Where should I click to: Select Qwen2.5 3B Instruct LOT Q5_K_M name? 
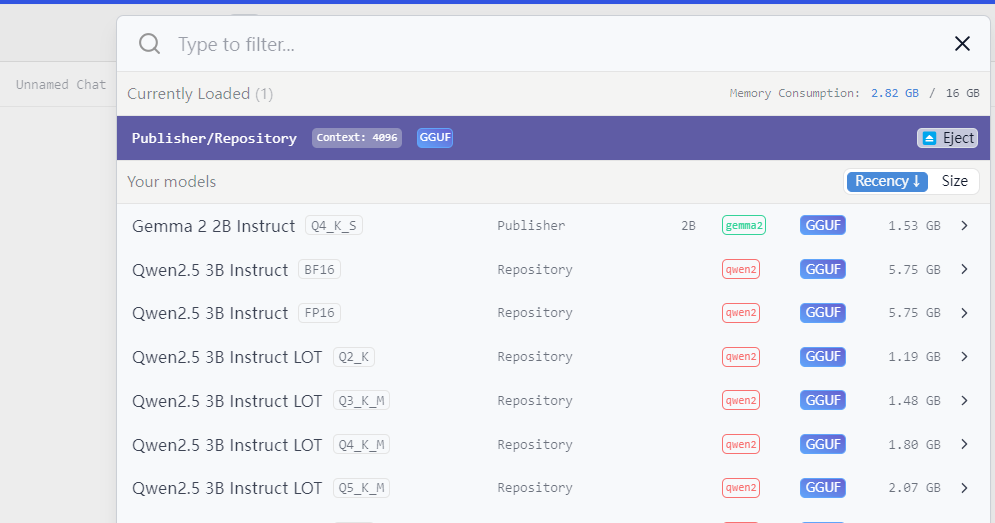point(227,488)
